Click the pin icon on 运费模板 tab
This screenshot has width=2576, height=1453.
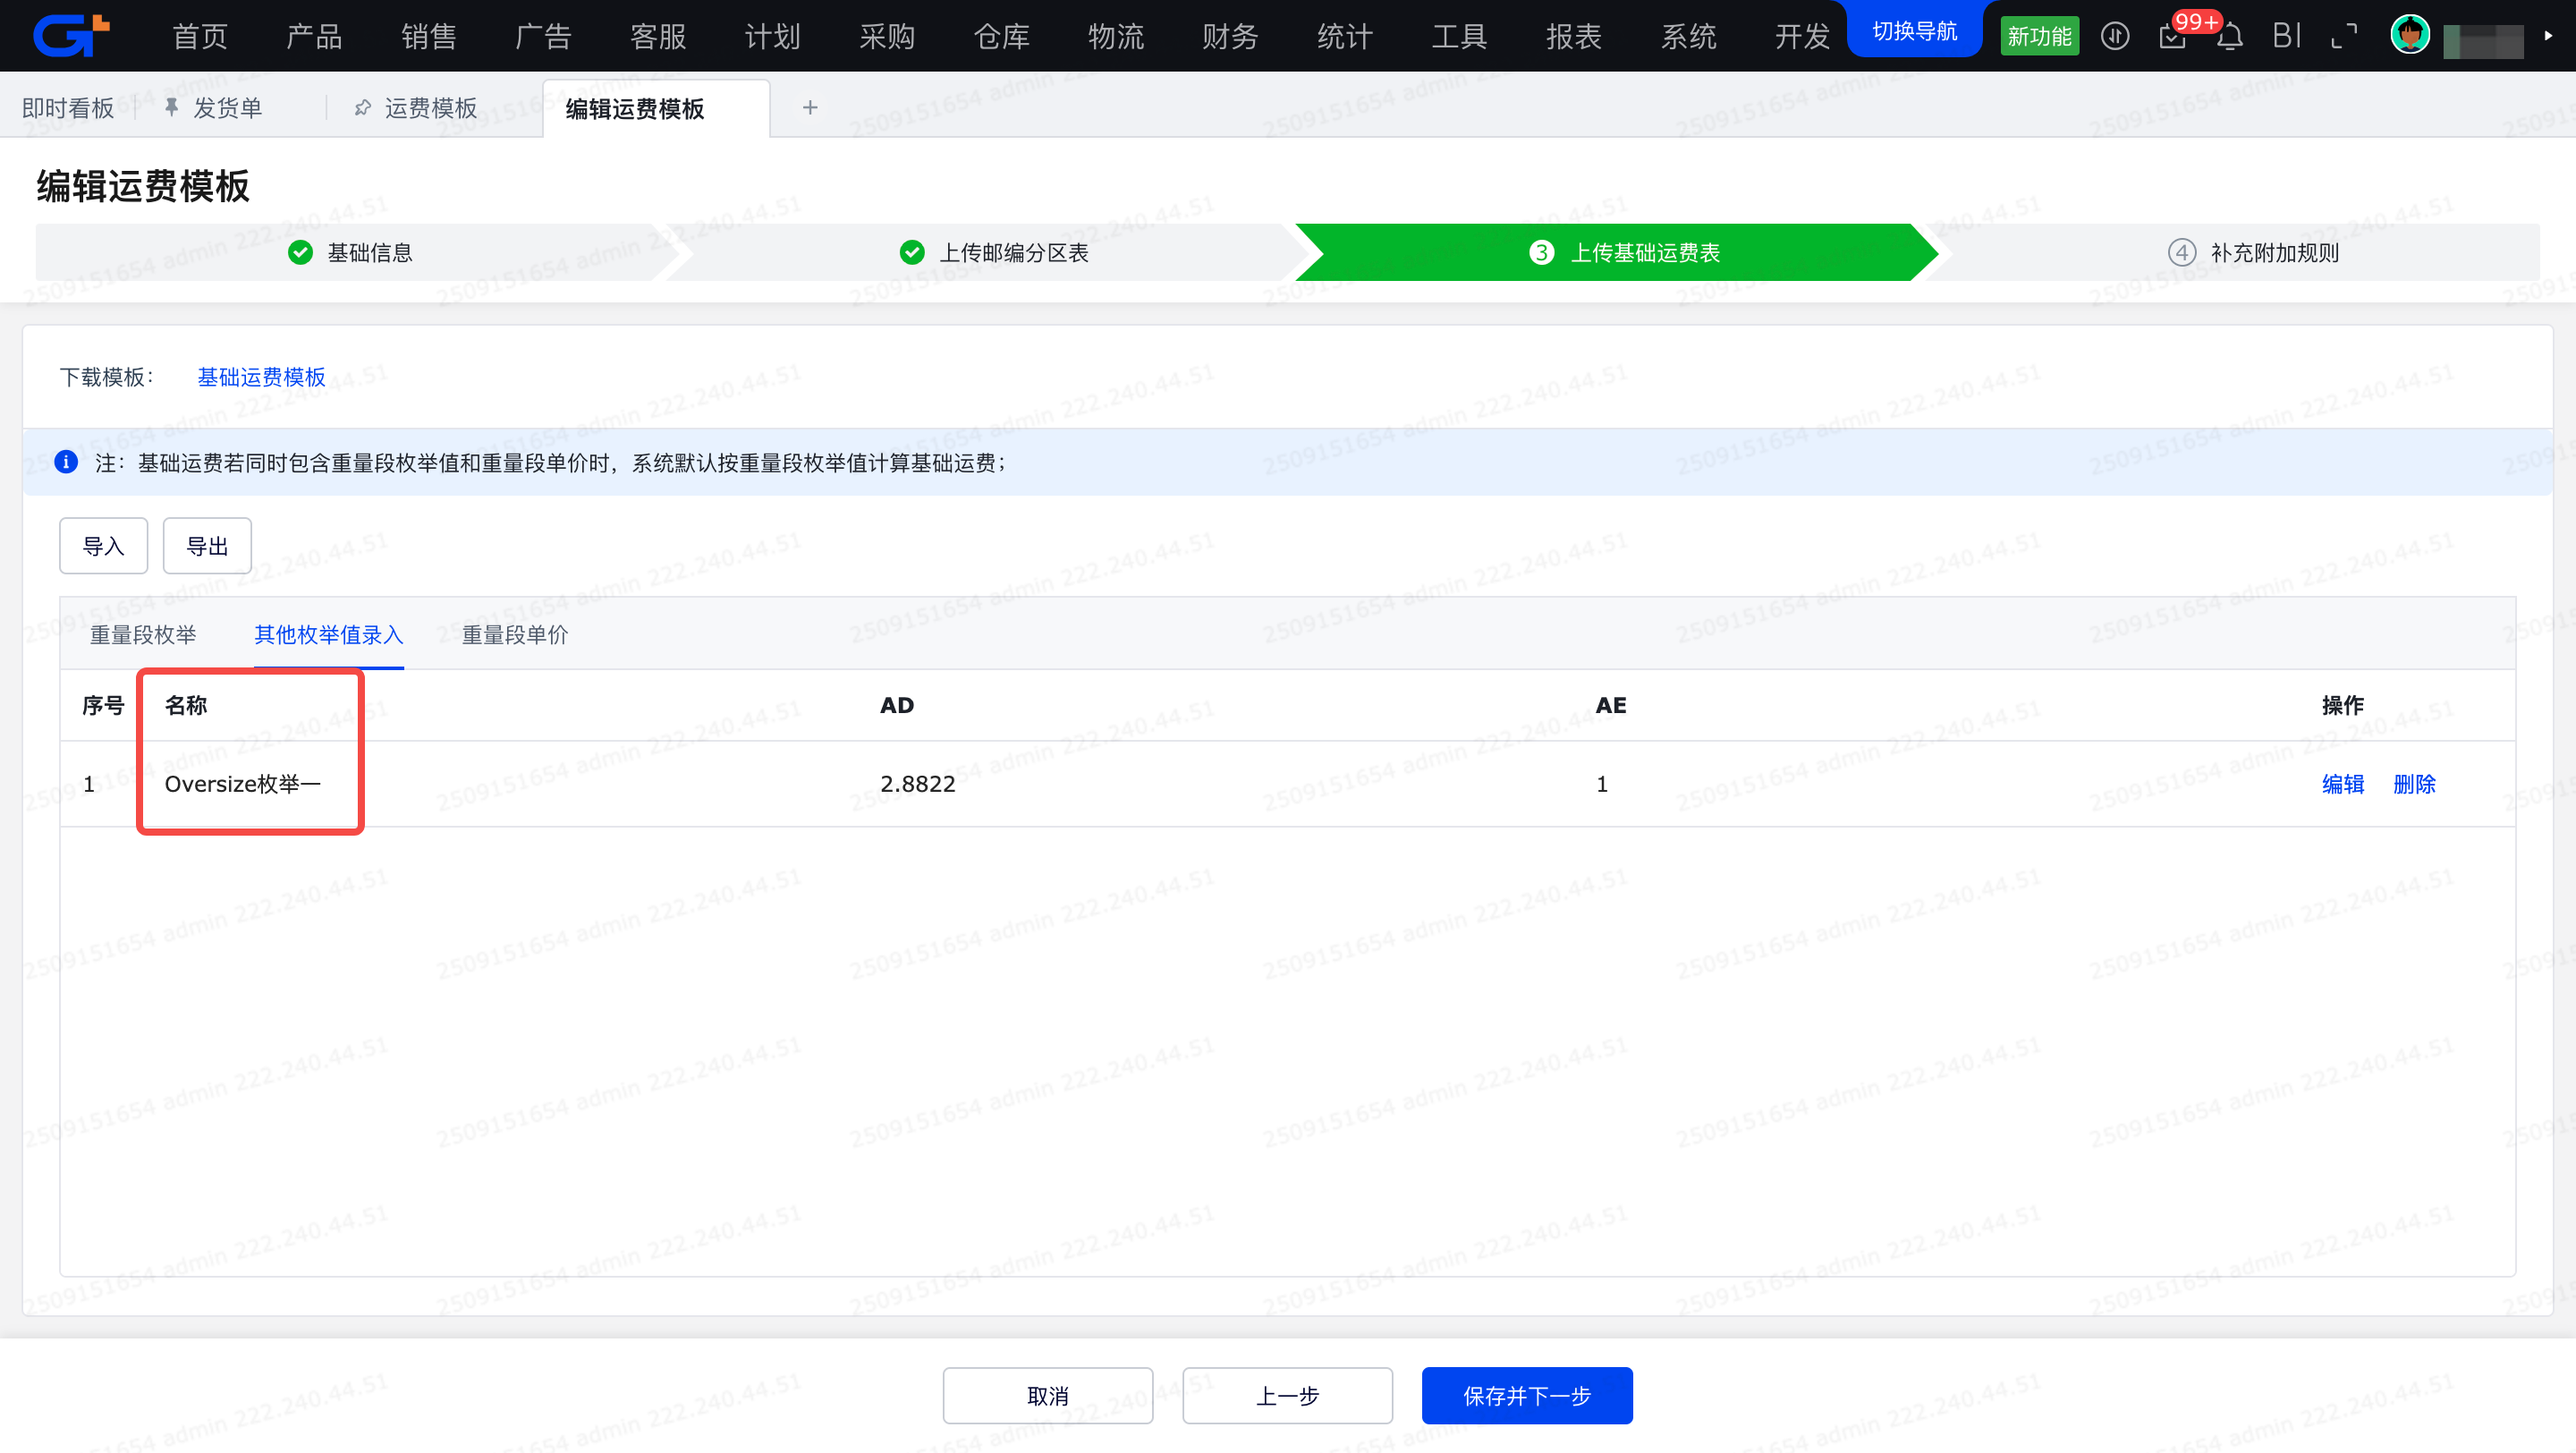pyautogui.click(x=362, y=107)
